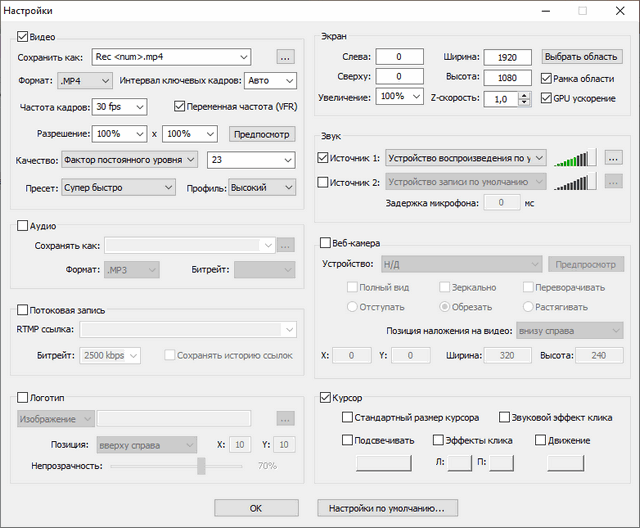Toggle the Видео checkbox
Image resolution: width=640 pixels, height=528 pixels.
(x=22, y=37)
